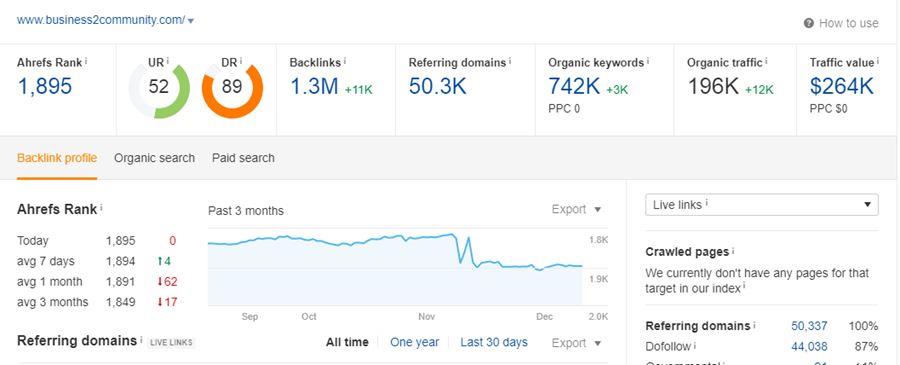Click the How to use help icon
Screen dimensions: 900x365
[x=809, y=24]
